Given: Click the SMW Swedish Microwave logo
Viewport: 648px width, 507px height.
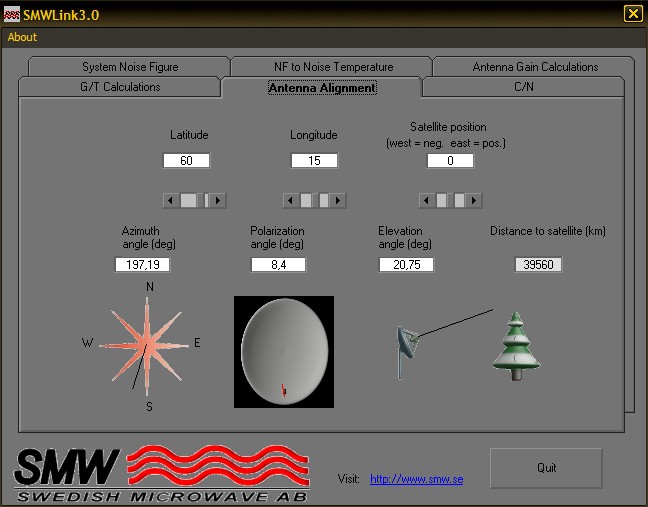Looking at the screenshot, I should (162, 474).
